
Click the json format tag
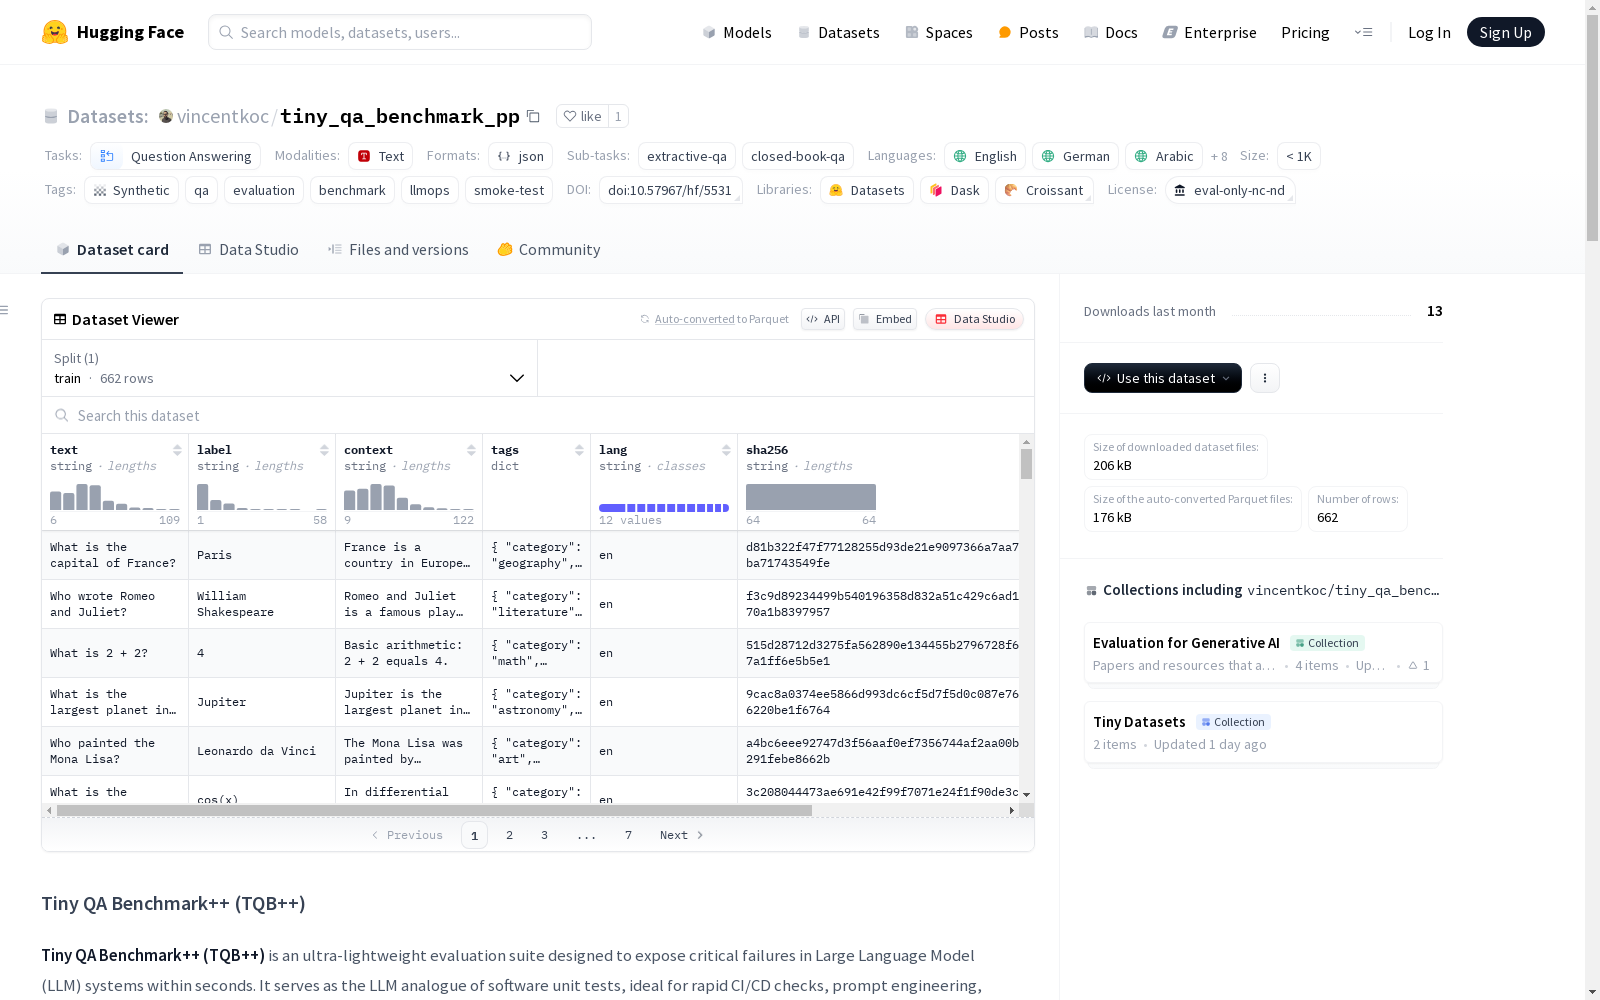(x=521, y=156)
